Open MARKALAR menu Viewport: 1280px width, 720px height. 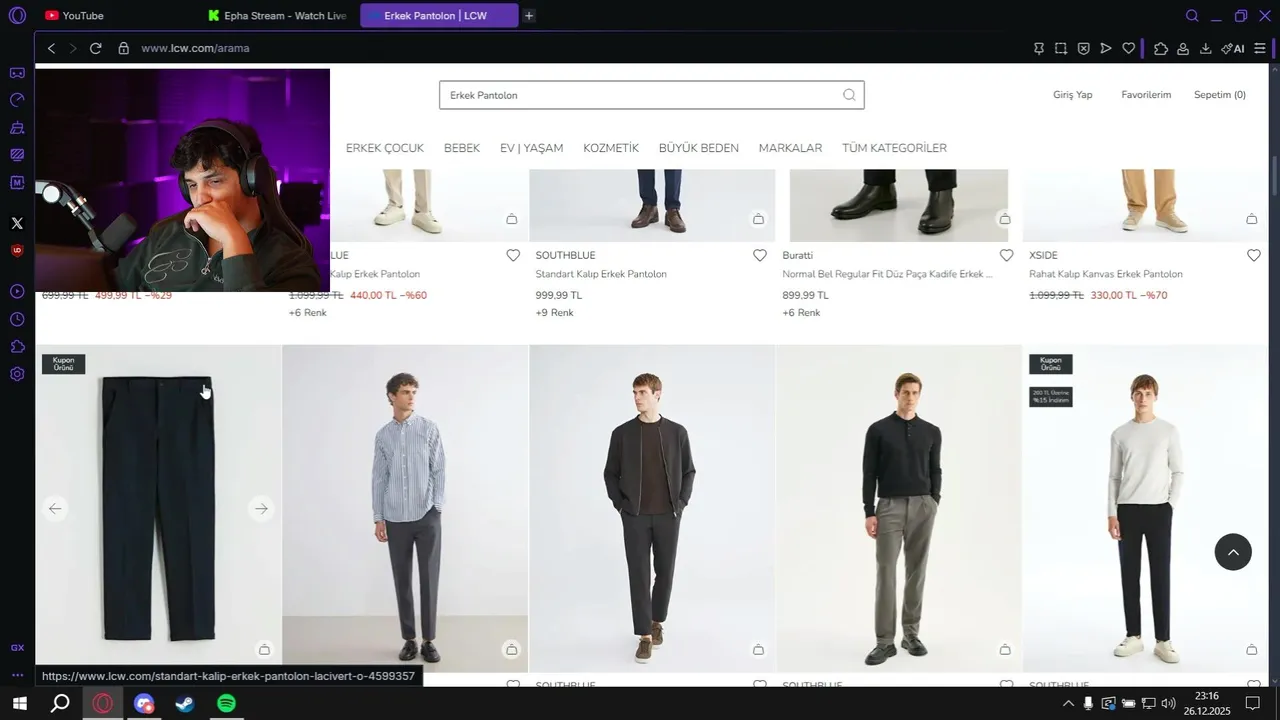[790, 148]
